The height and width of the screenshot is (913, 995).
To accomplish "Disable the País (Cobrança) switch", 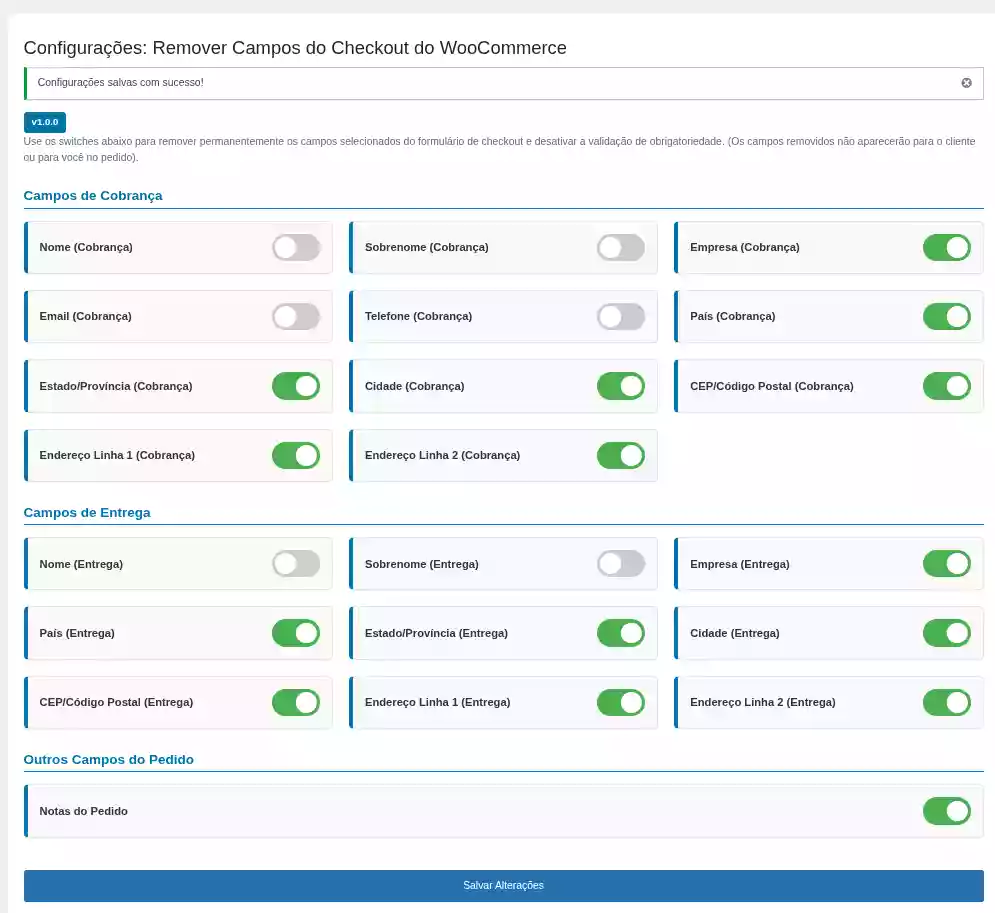I will pos(946,317).
